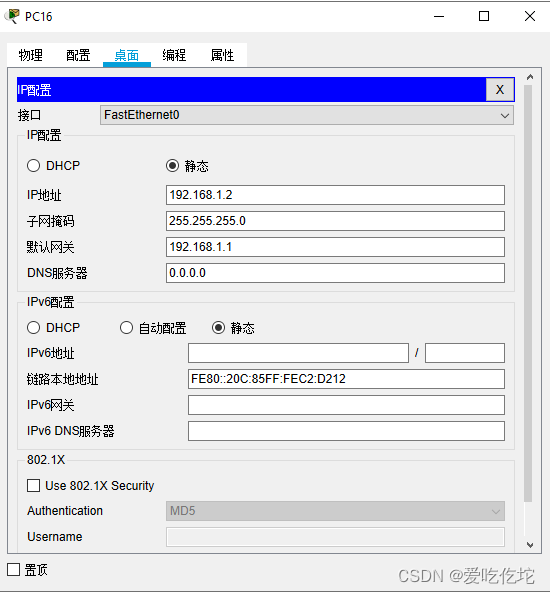Maximize the PC16 window
This screenshot has height=594, width=550.
click(484, 16)
